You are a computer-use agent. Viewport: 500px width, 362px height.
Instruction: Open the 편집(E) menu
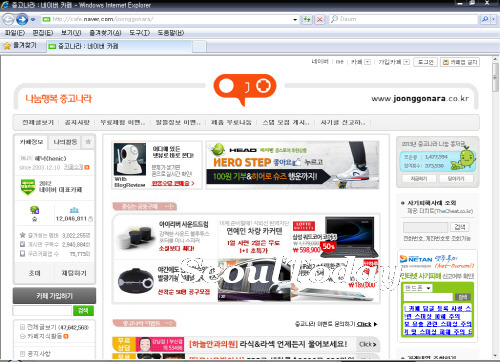point(43,33)
